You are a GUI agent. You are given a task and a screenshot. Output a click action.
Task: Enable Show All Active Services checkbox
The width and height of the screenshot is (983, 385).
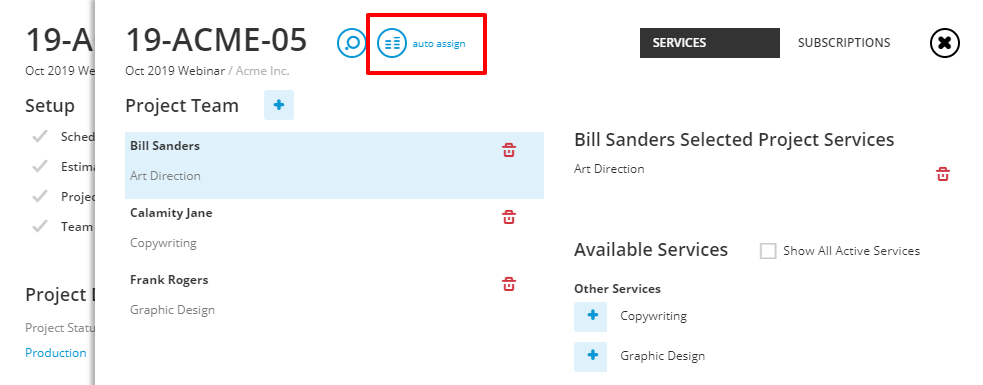768,251
